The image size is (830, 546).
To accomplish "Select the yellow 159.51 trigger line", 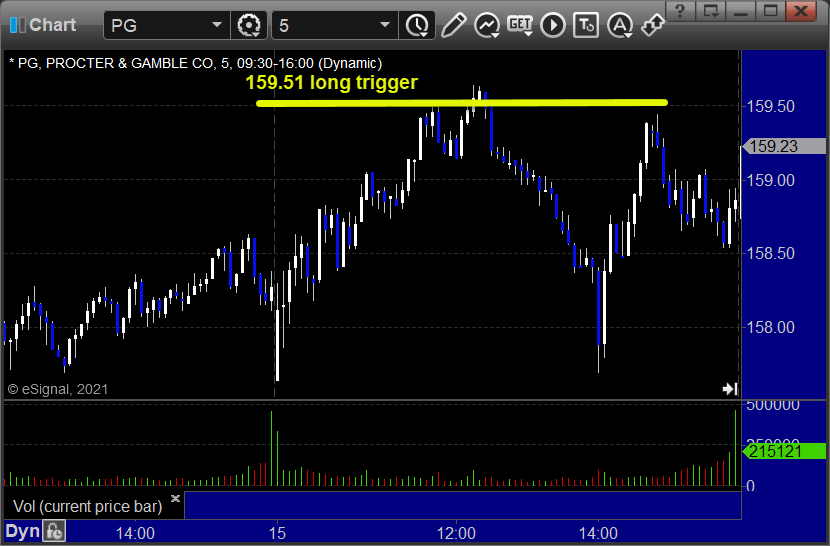I will 462,103.
